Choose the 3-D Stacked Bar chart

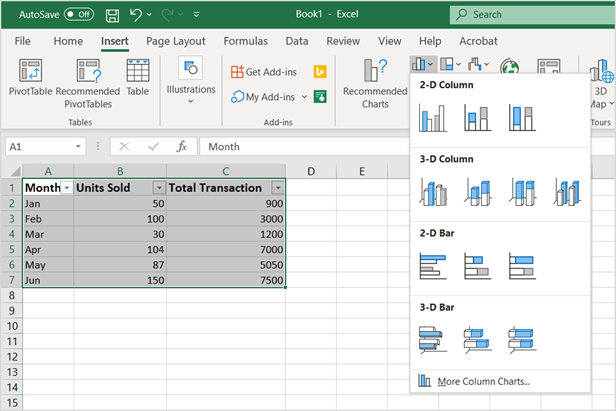click(477, 339)
